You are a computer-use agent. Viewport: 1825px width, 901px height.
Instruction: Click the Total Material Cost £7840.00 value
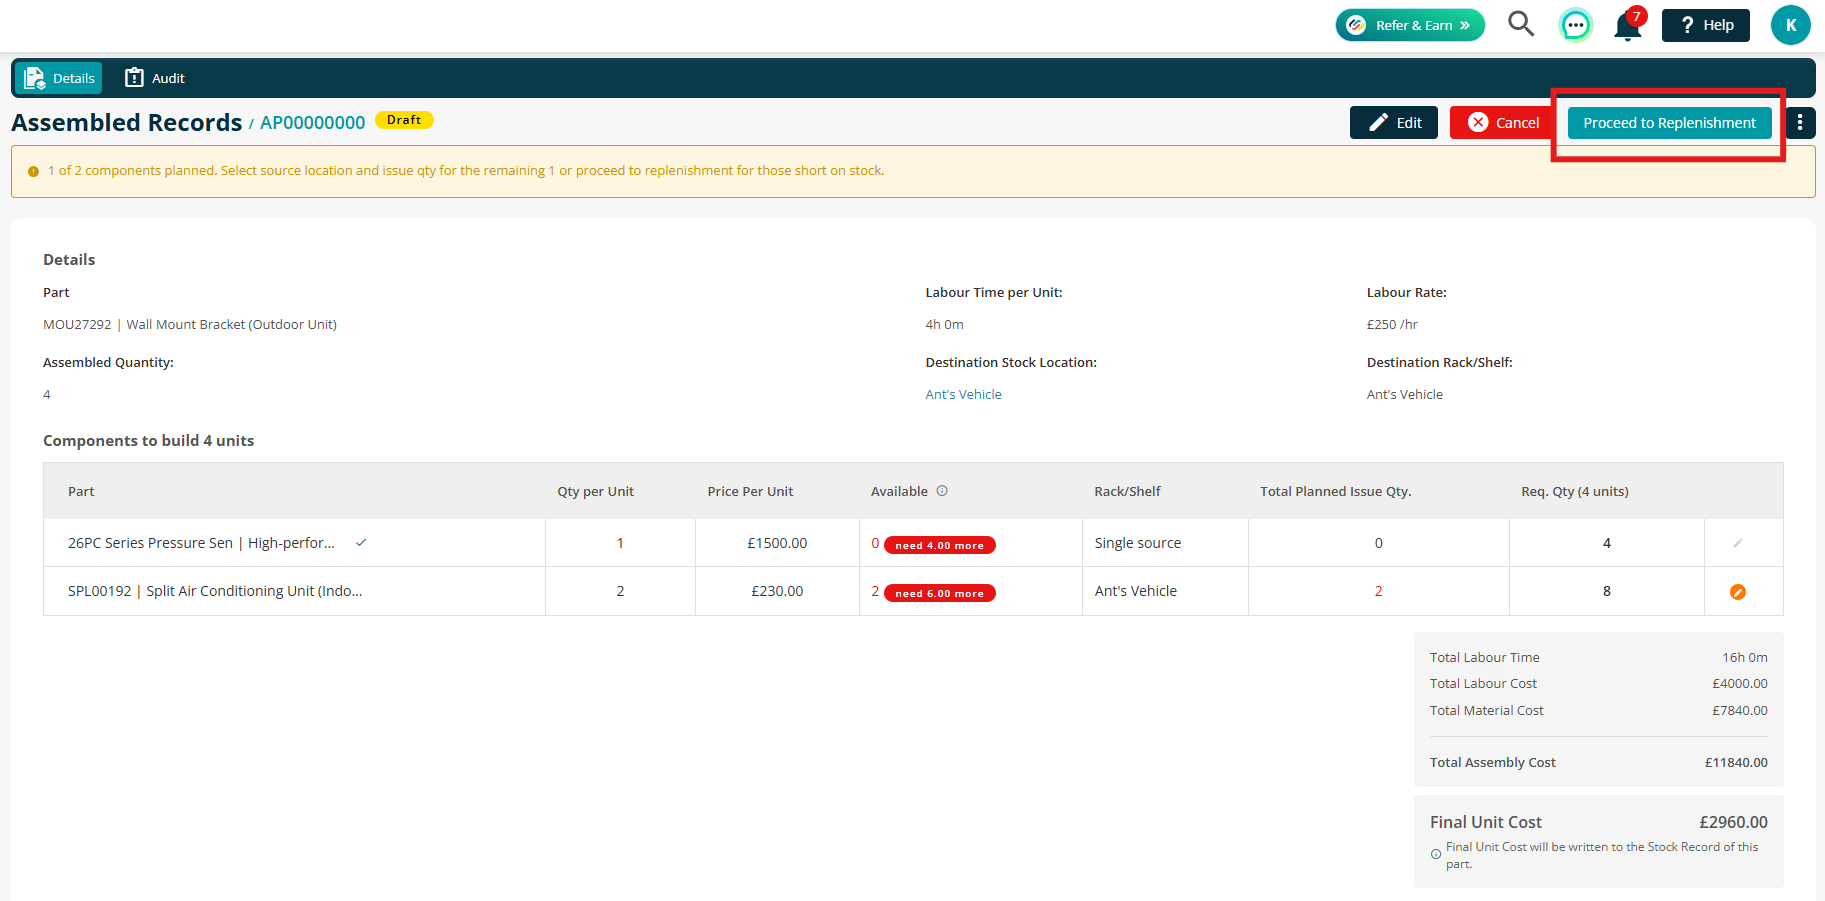click(x=1739, y=710)
